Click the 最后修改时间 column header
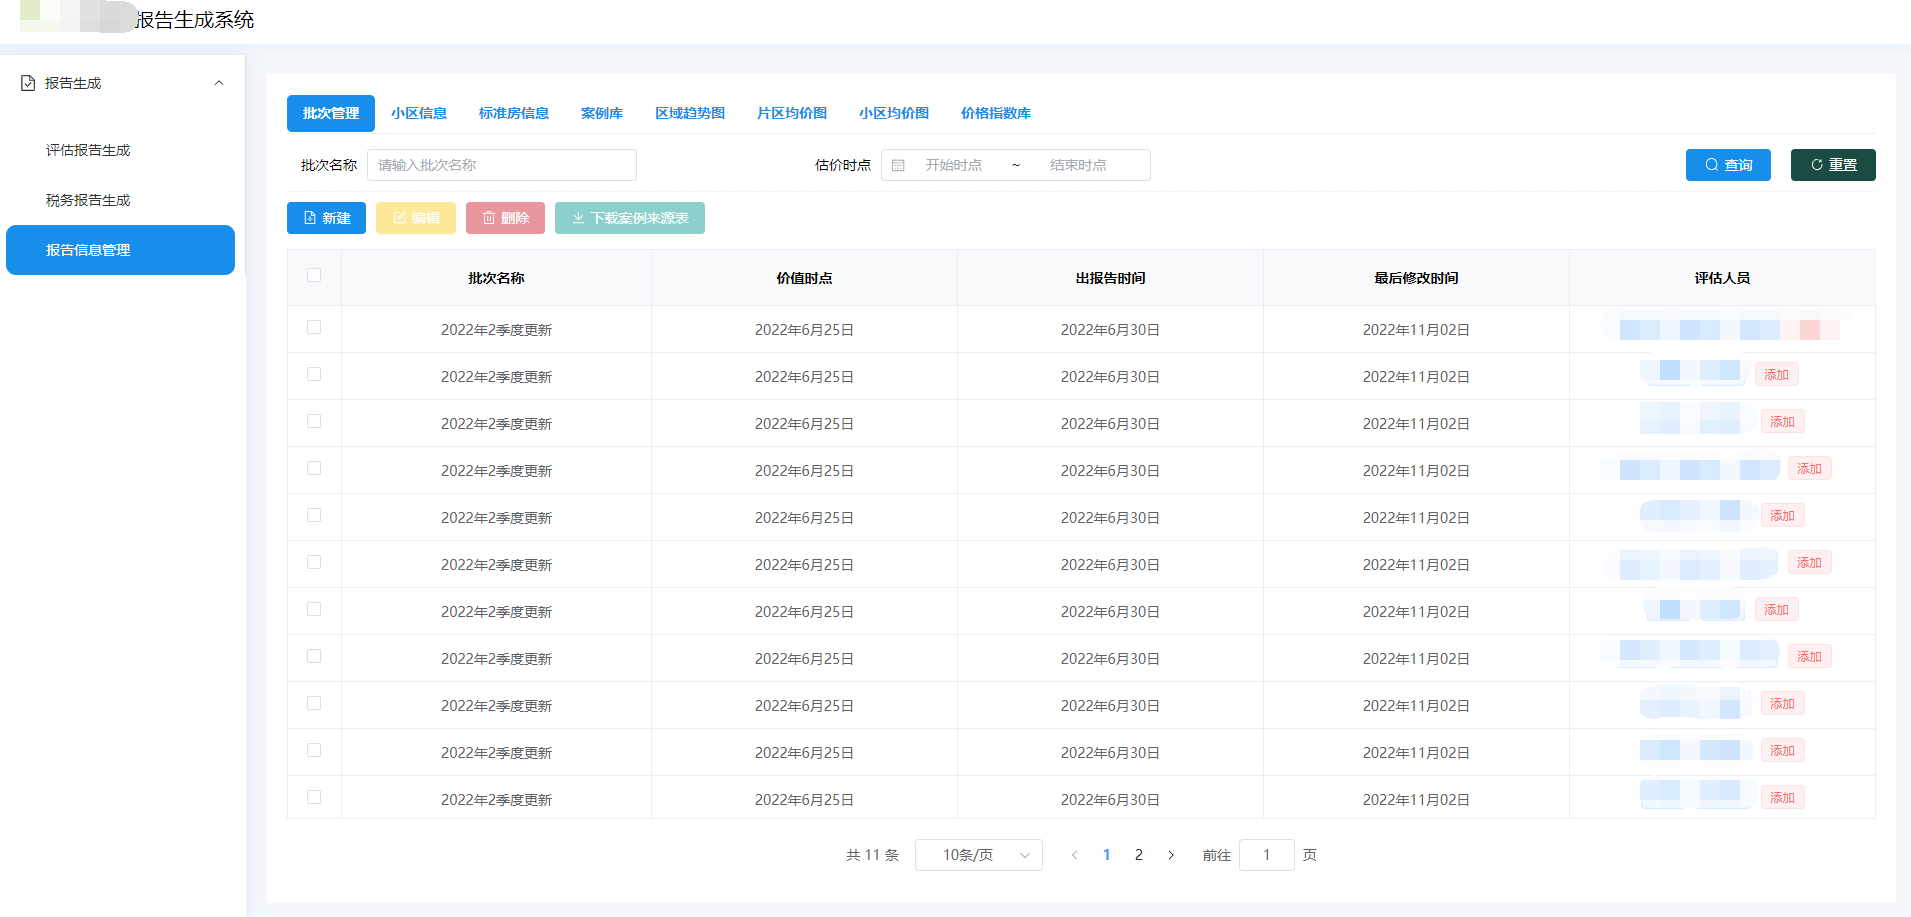 point(1417,278)
